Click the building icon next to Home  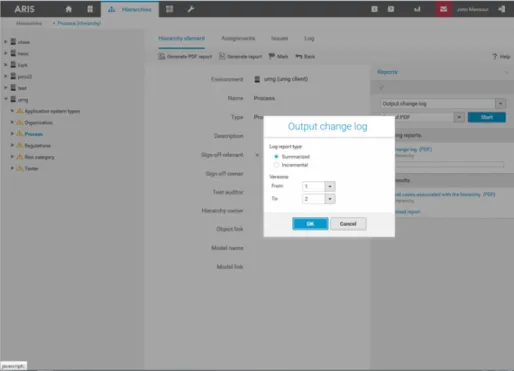[x=90, y=9]
